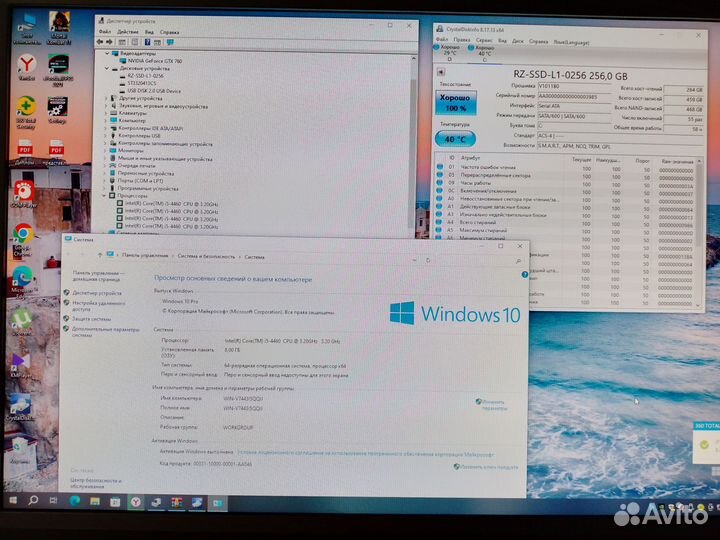Collapse the Дисковые устройства node
The width and height of the screenshot is (720, 540).
tap(107, 68)
